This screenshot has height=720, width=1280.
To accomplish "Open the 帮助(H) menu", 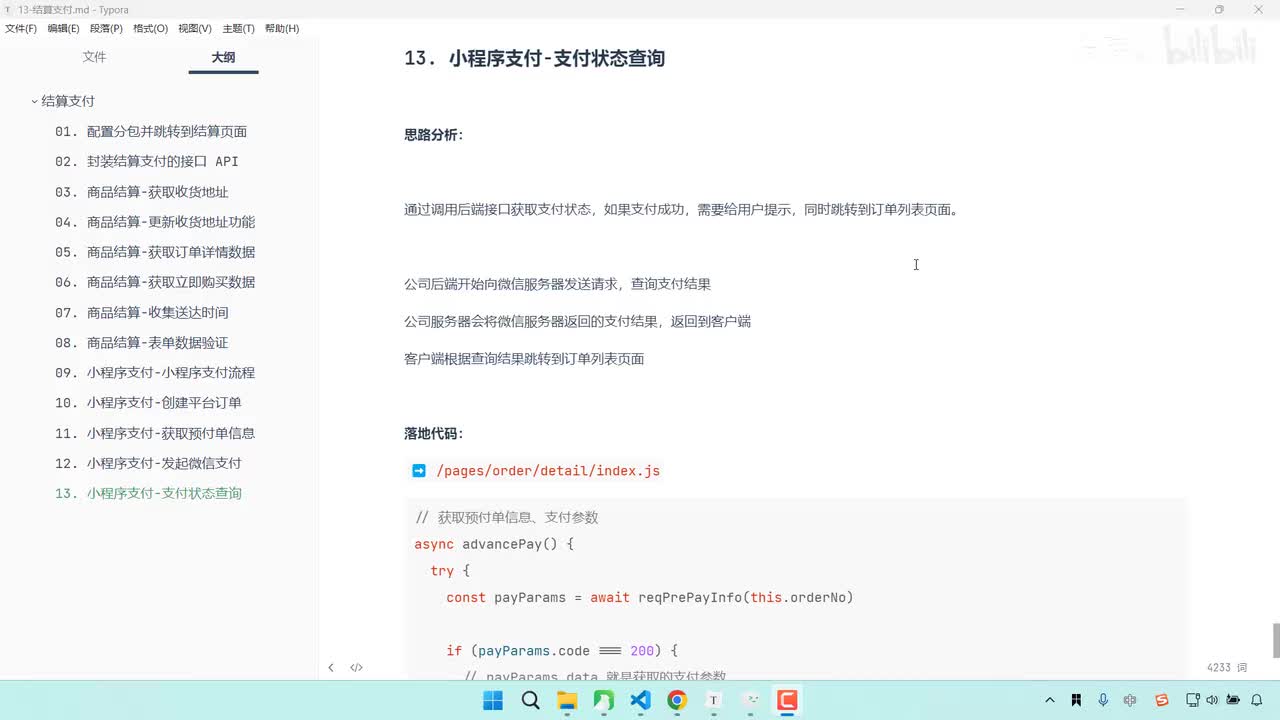I will [x=282, y=29].
